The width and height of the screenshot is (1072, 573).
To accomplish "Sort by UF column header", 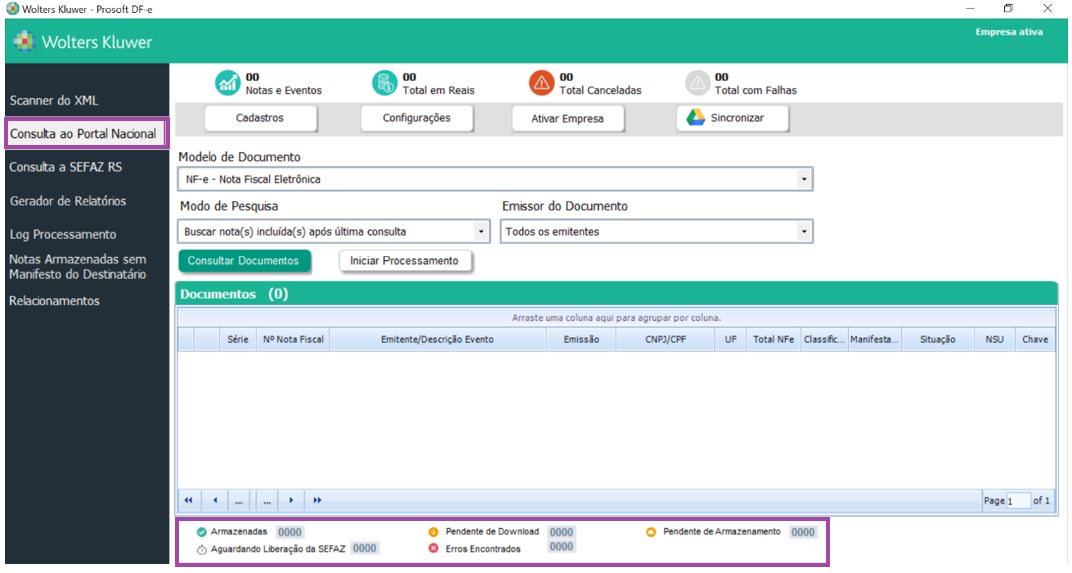I will tap(731, 339).
